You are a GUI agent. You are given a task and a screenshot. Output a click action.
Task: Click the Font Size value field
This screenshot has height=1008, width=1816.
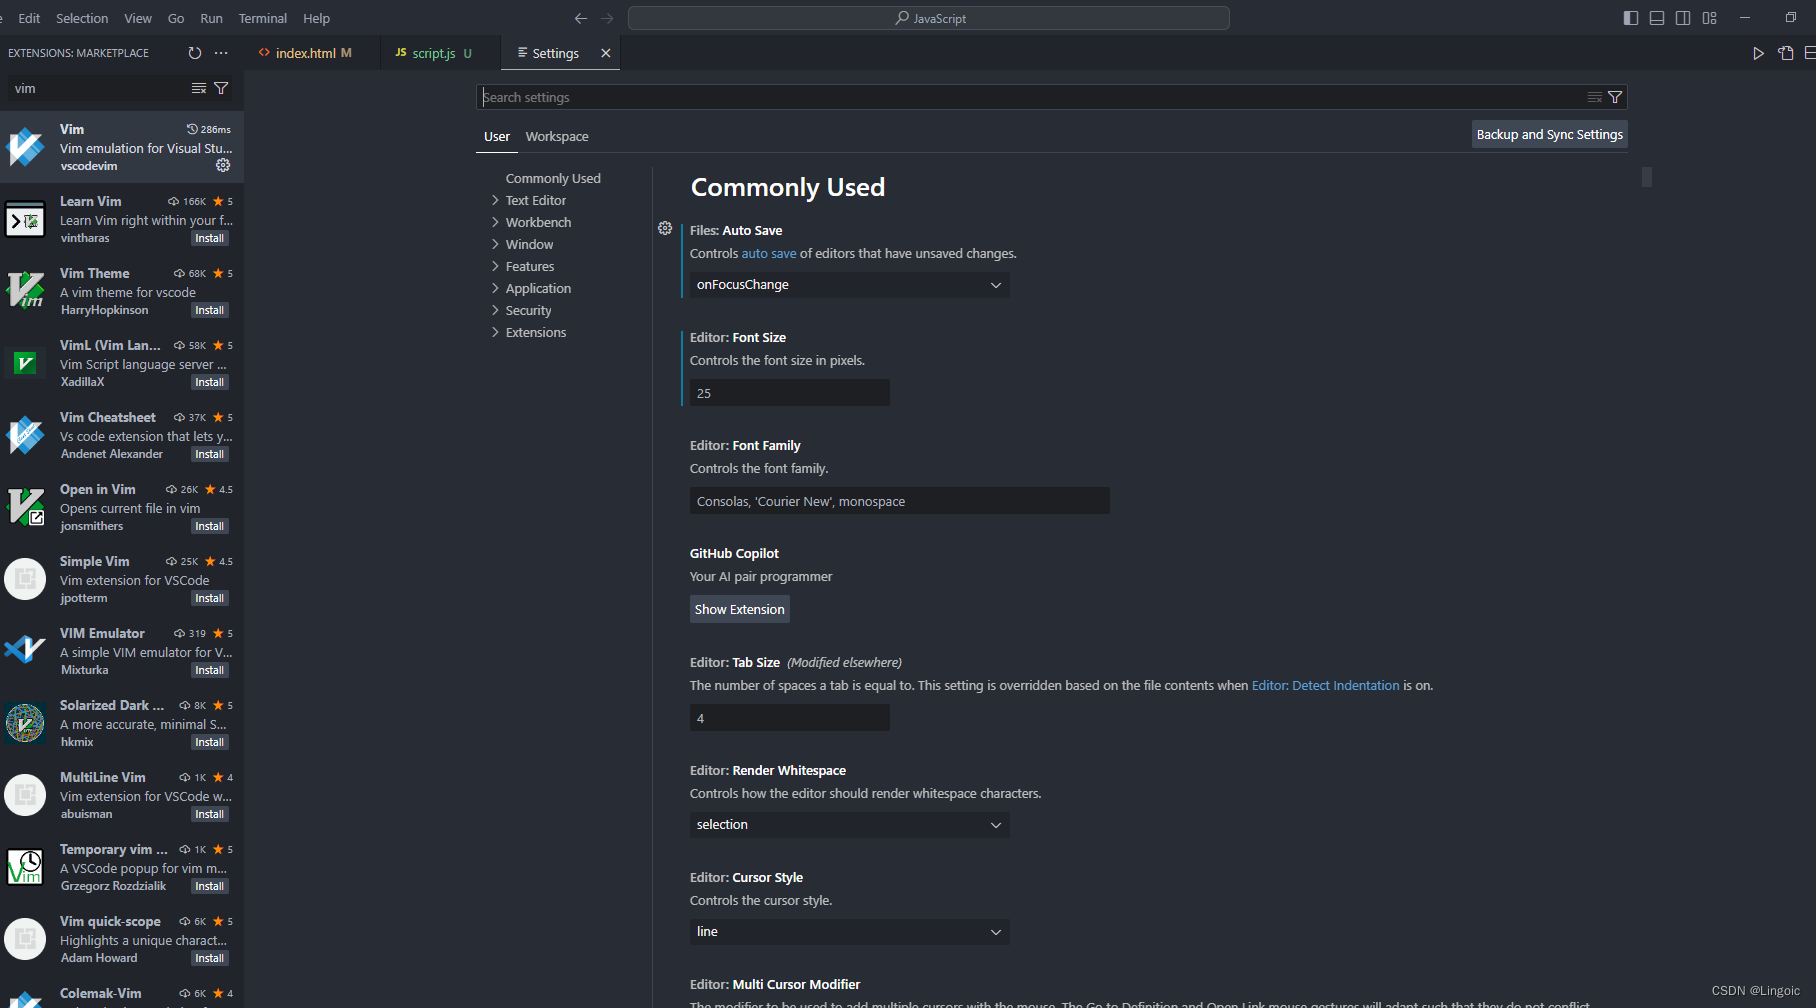point(790,393)
